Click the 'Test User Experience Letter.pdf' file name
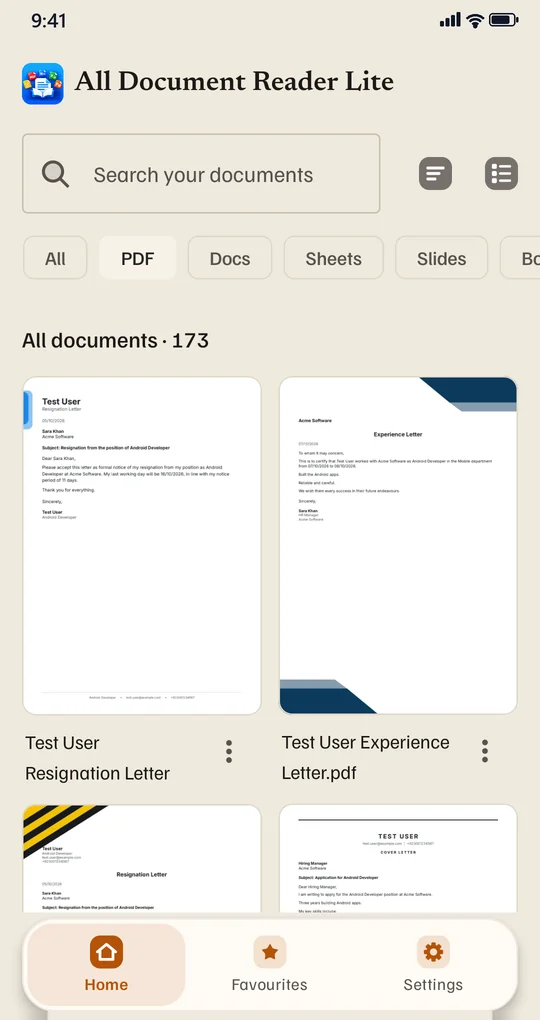The width and height of the screenshot is (540, 1020). point(366,758)
